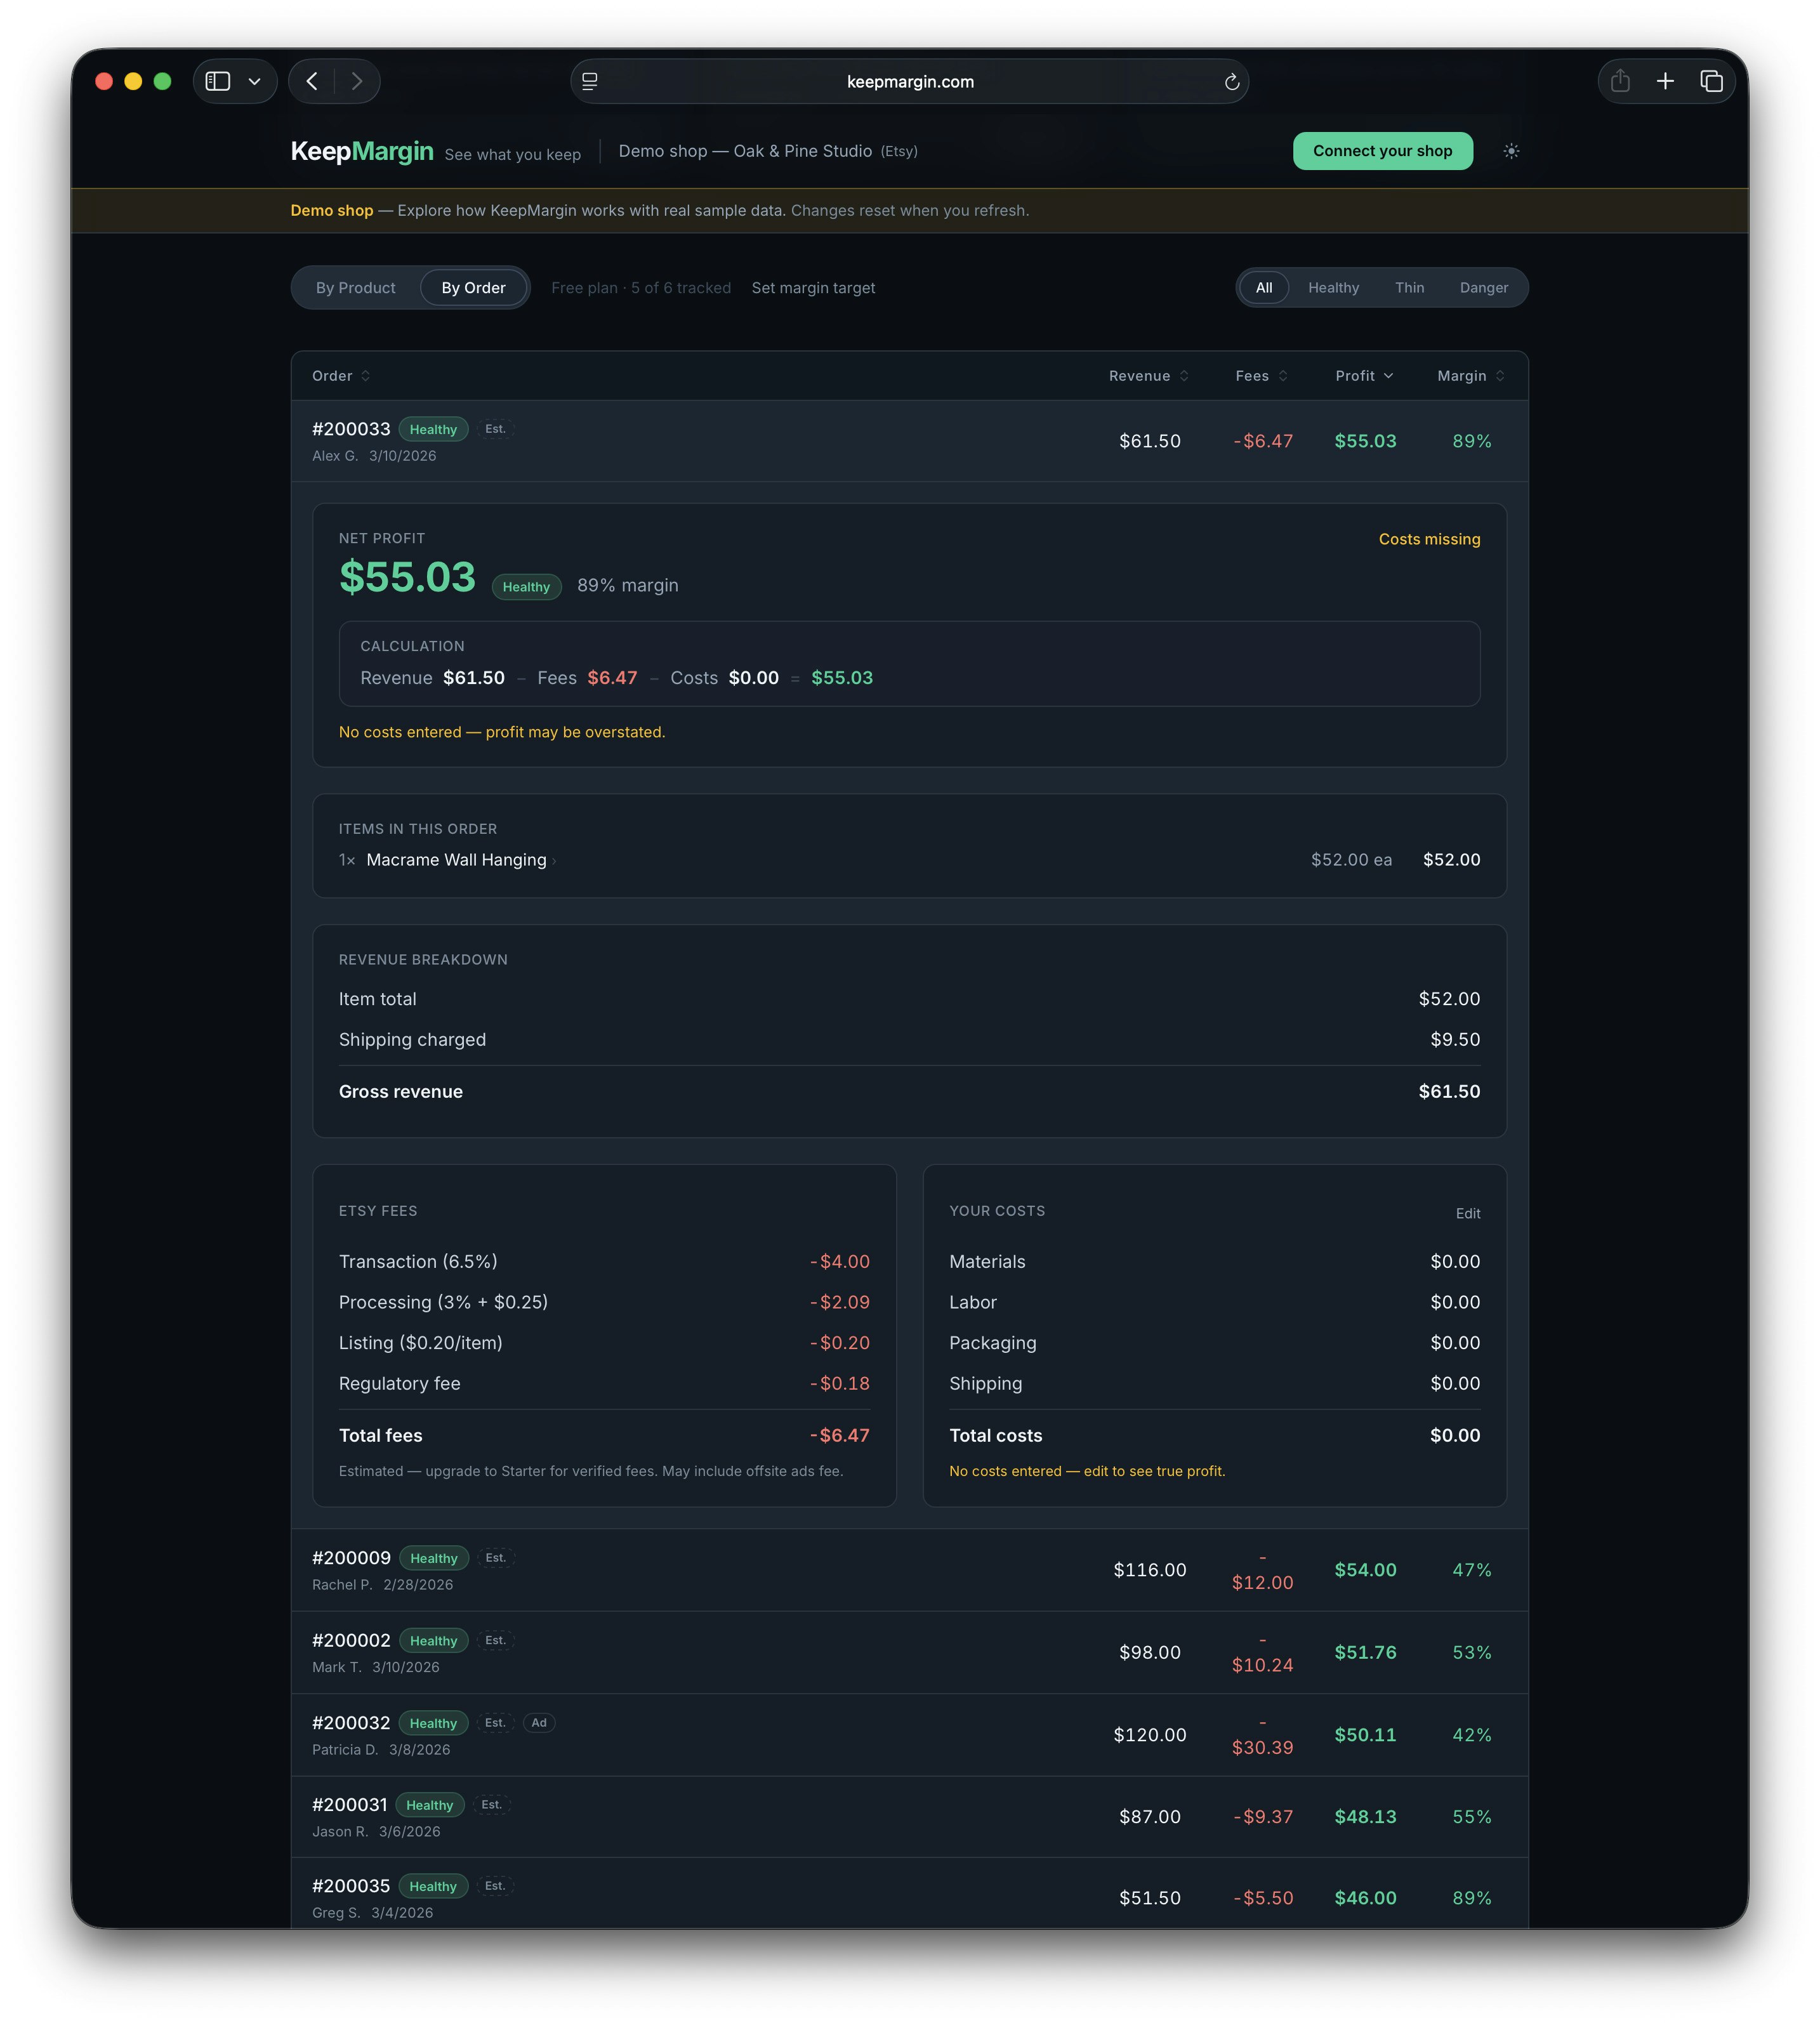Sort by Margin column header

(1470, 376)
